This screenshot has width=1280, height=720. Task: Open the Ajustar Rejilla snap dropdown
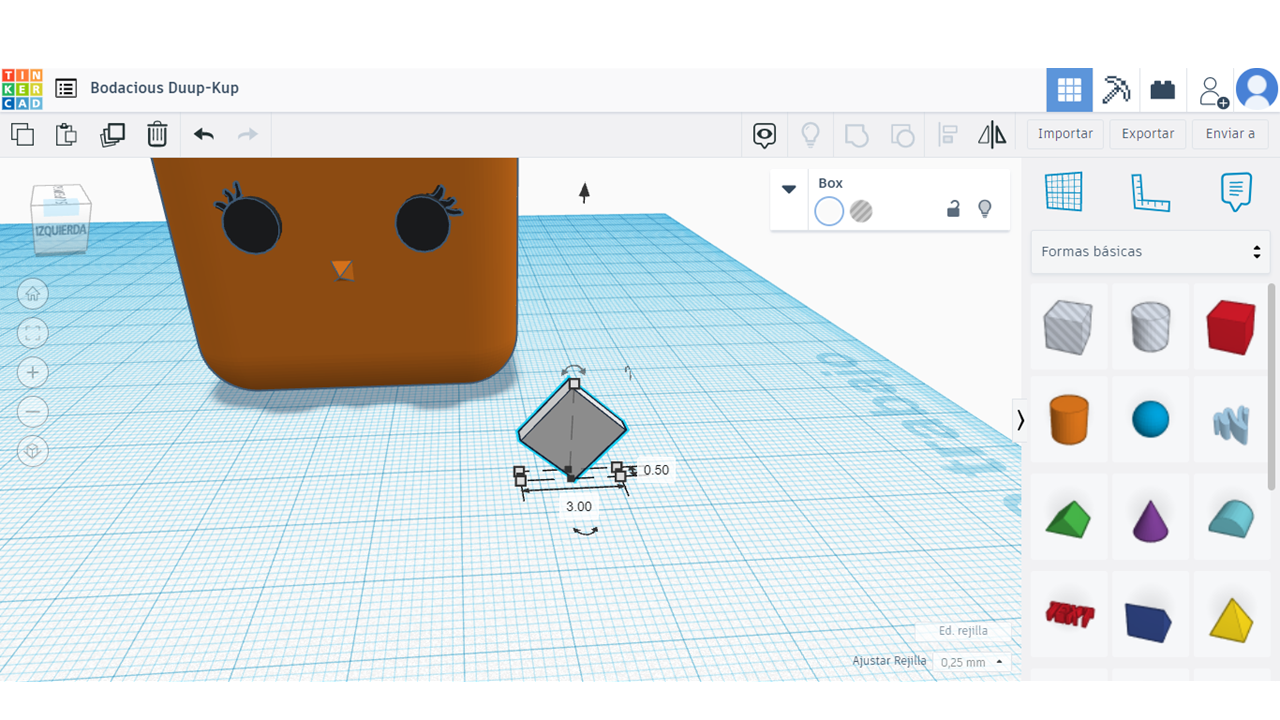click(971, 662)
